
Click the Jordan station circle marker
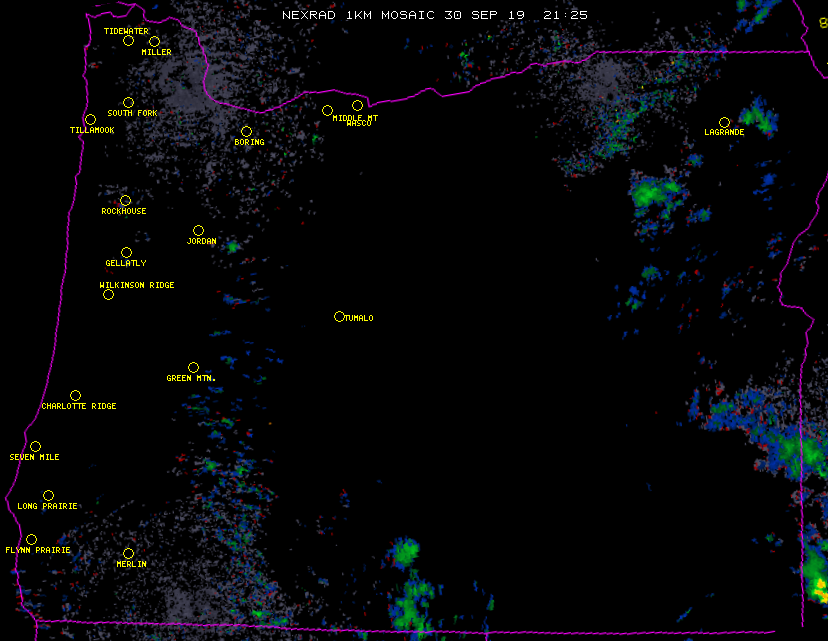[198, 230]
